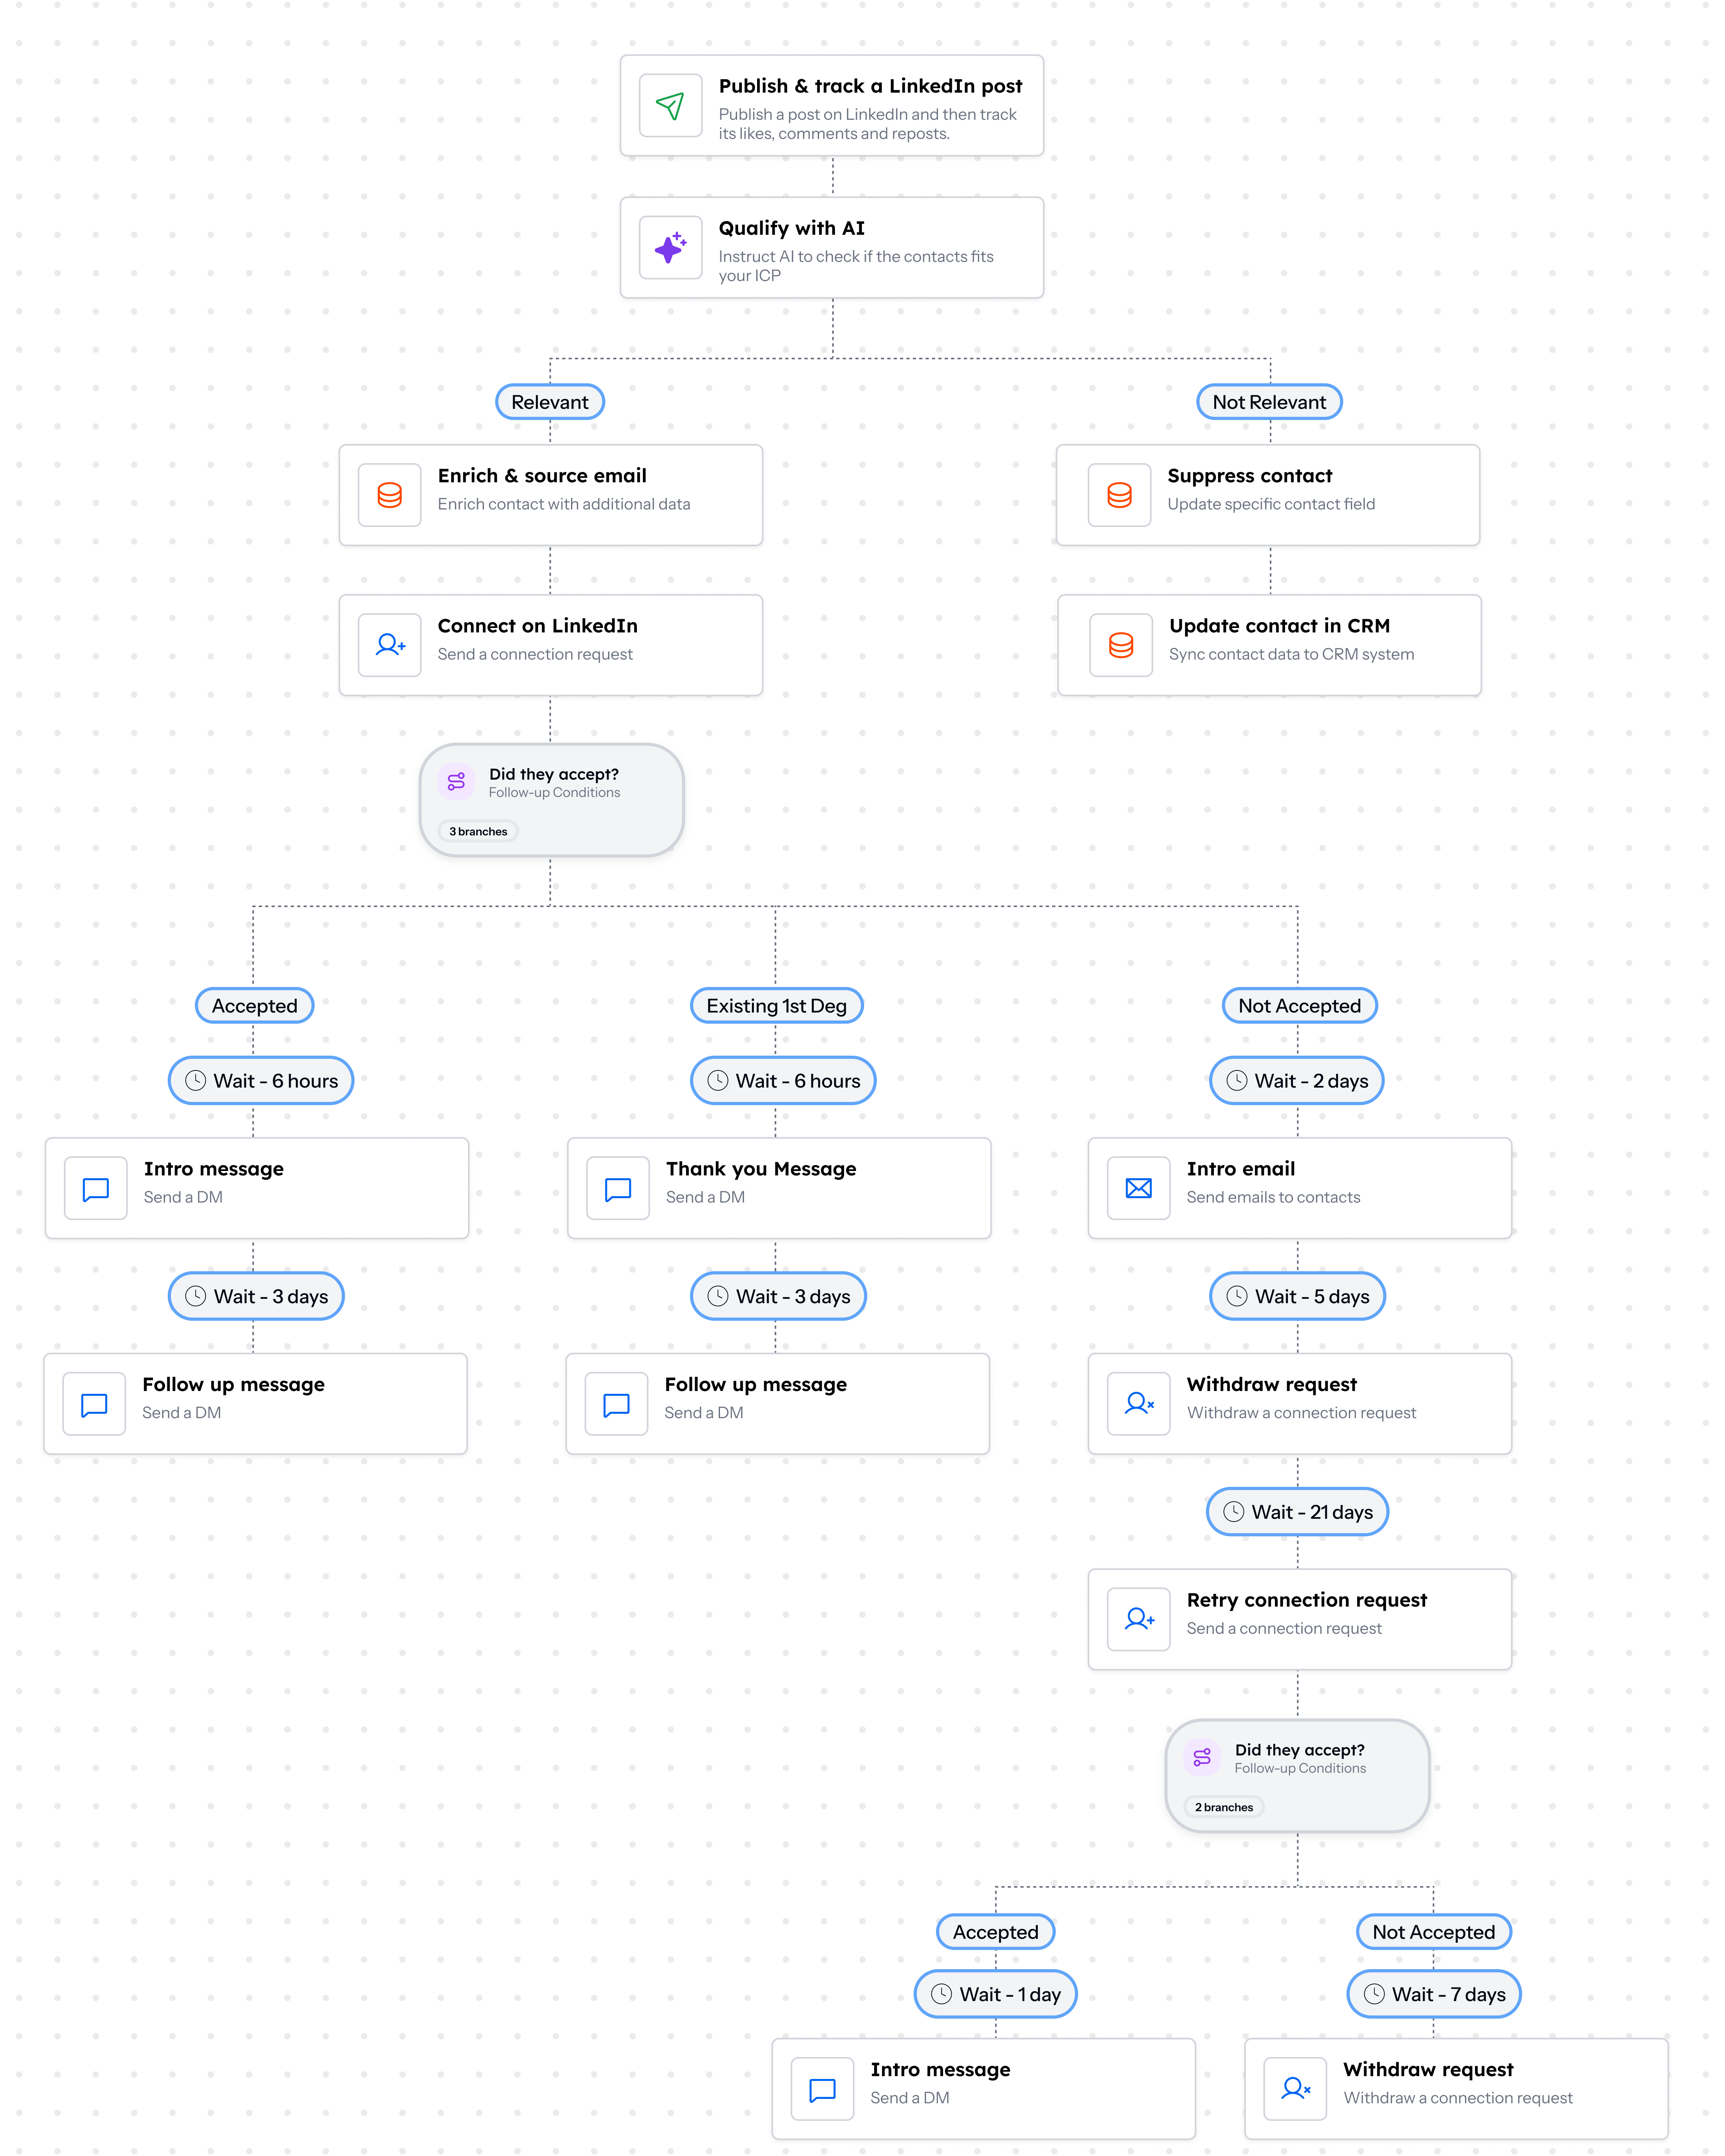Click the "Enrich & source email" title
1725x2156 pixels.
(542, 476)
